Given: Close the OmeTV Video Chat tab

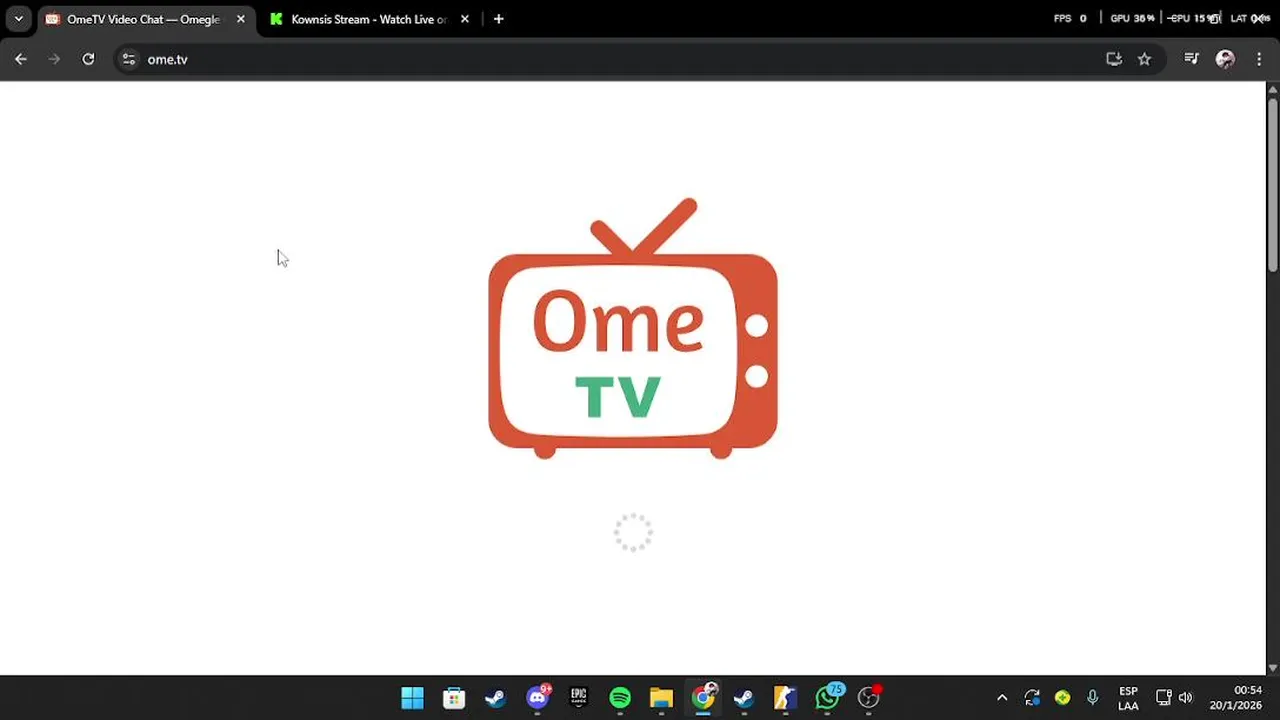Looking at the screenshot, I should point(241,19).
